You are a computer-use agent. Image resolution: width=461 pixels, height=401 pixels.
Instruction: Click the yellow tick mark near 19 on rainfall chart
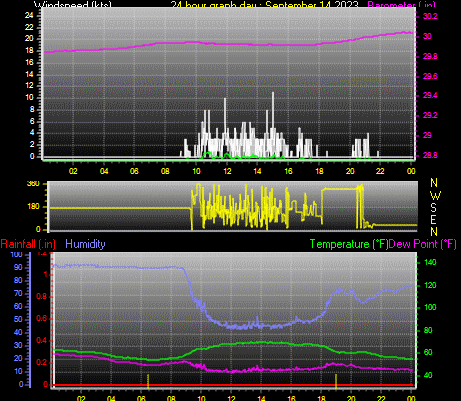336,381
